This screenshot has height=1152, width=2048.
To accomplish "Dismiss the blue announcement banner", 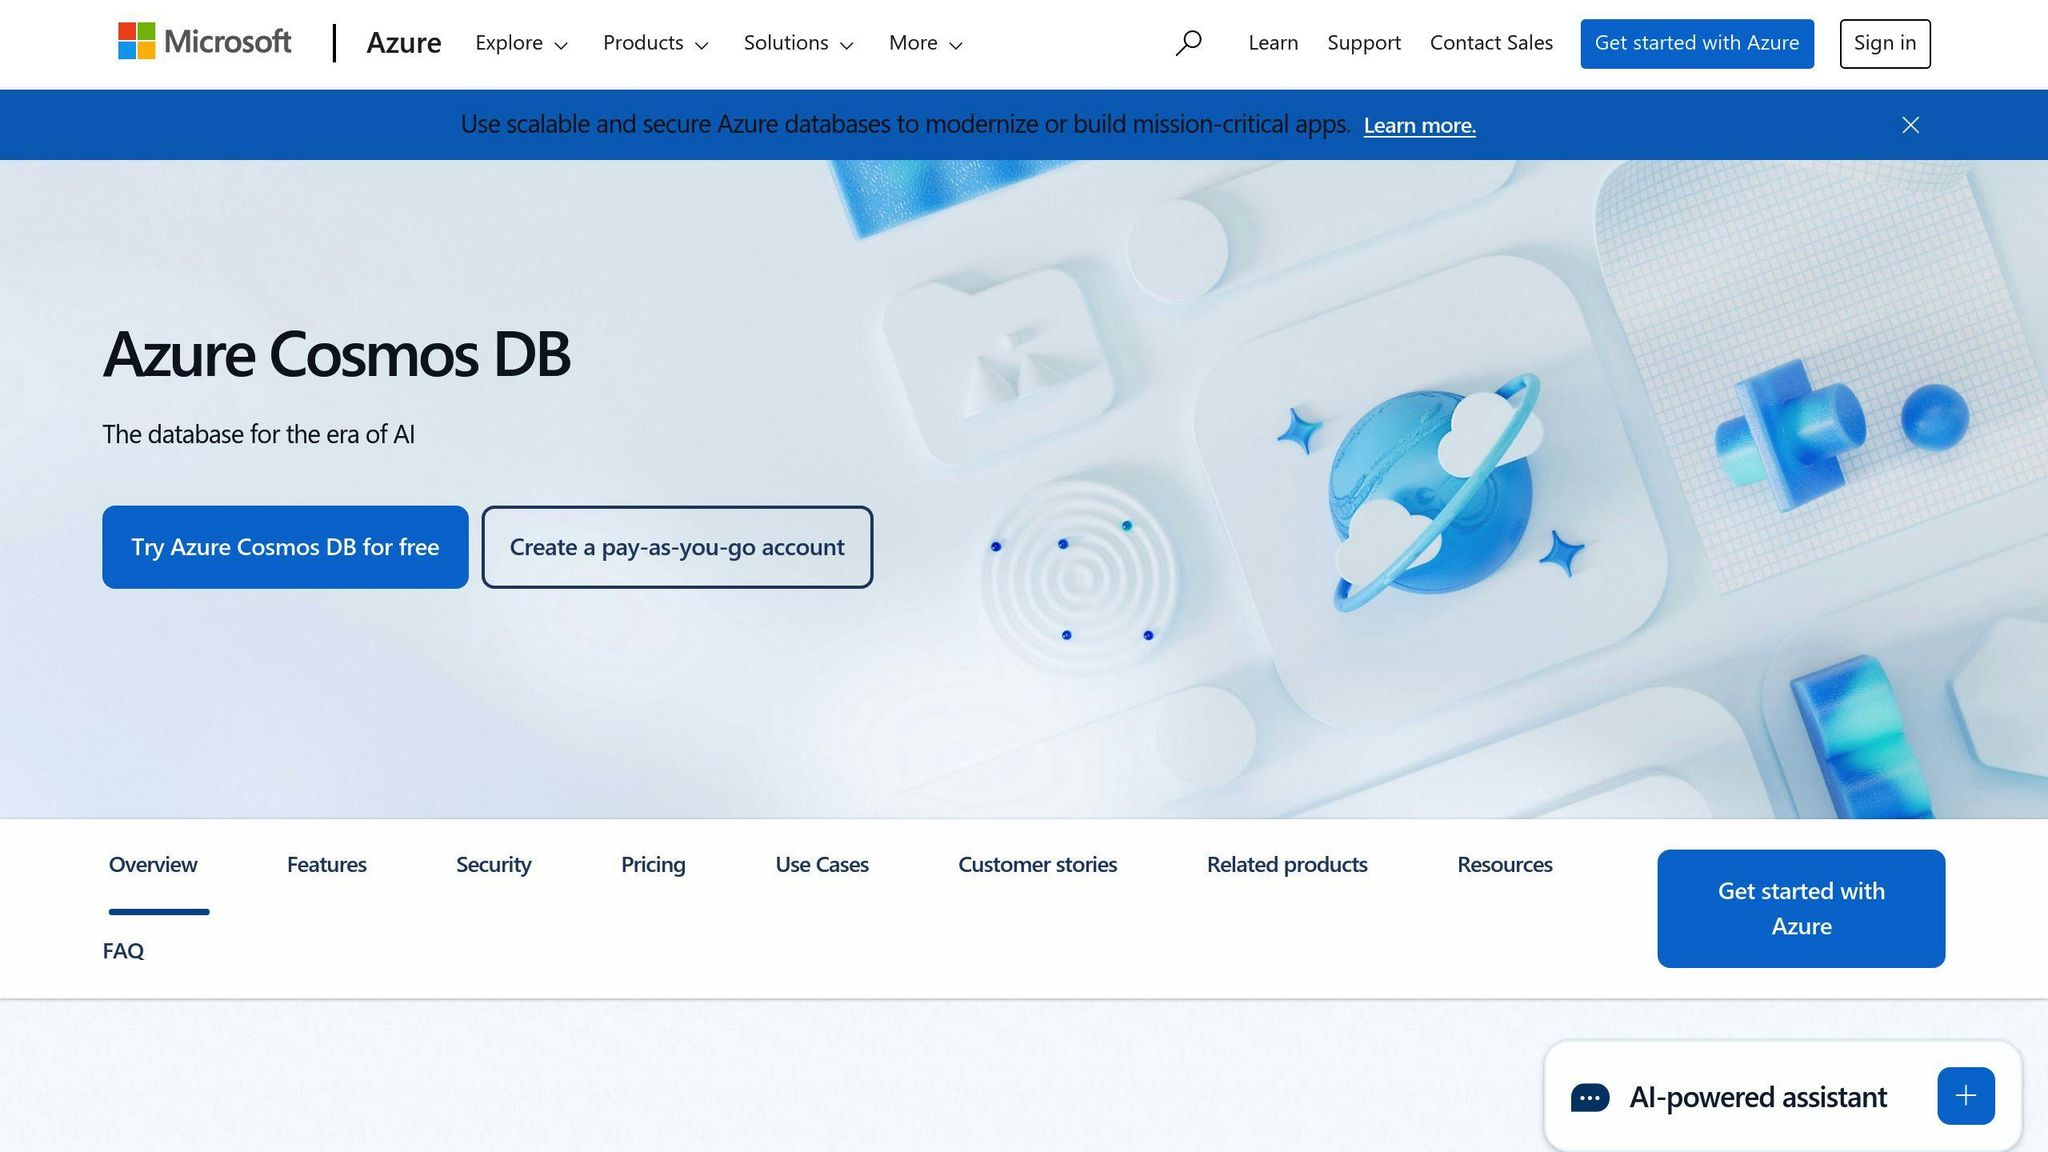I will pos(1910,124).
